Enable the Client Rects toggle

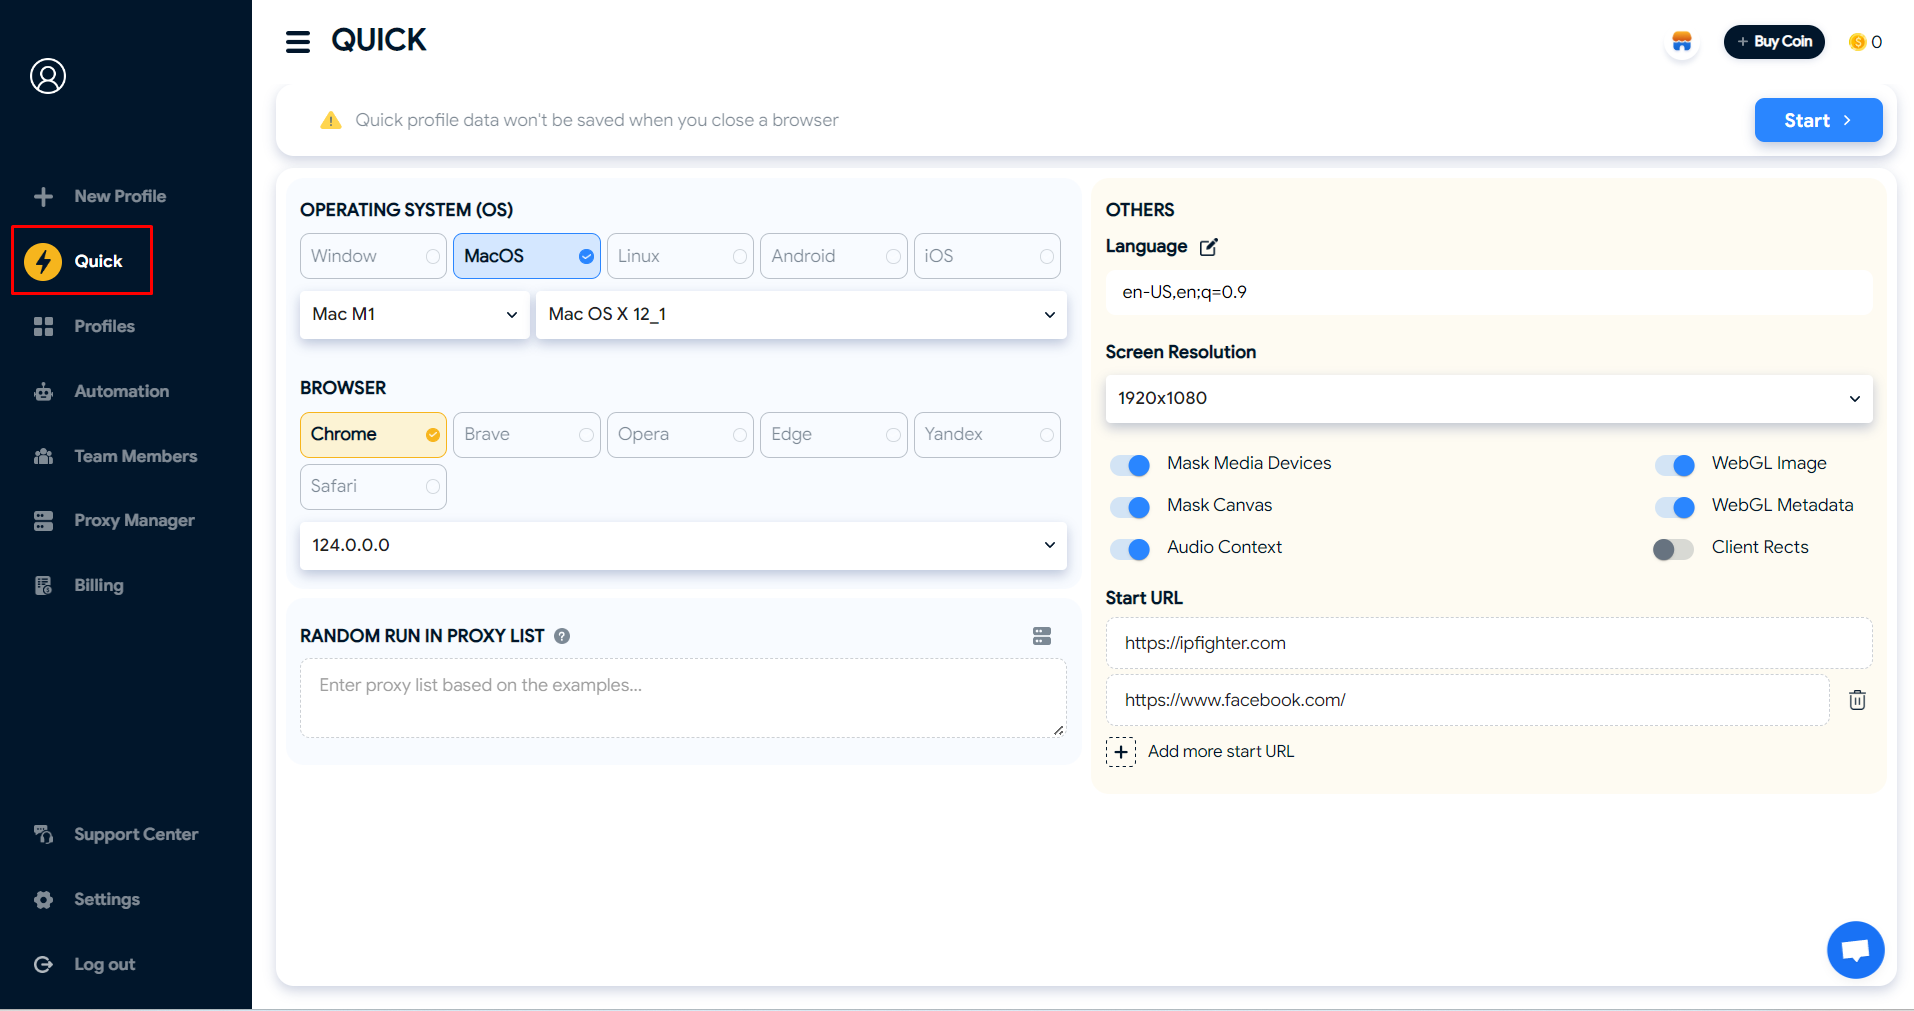[1673, 549]
